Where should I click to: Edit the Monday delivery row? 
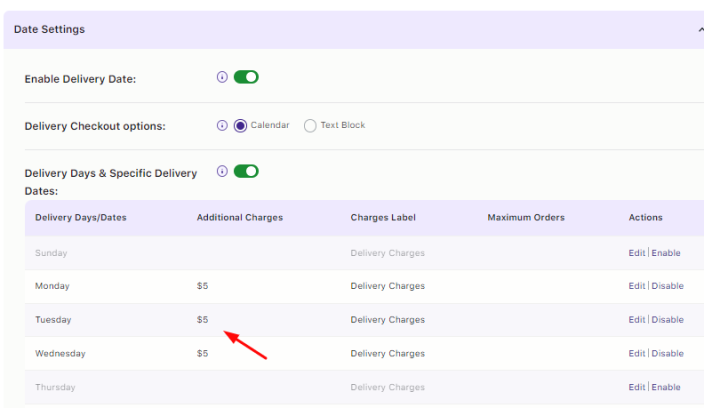coord(637,286)
